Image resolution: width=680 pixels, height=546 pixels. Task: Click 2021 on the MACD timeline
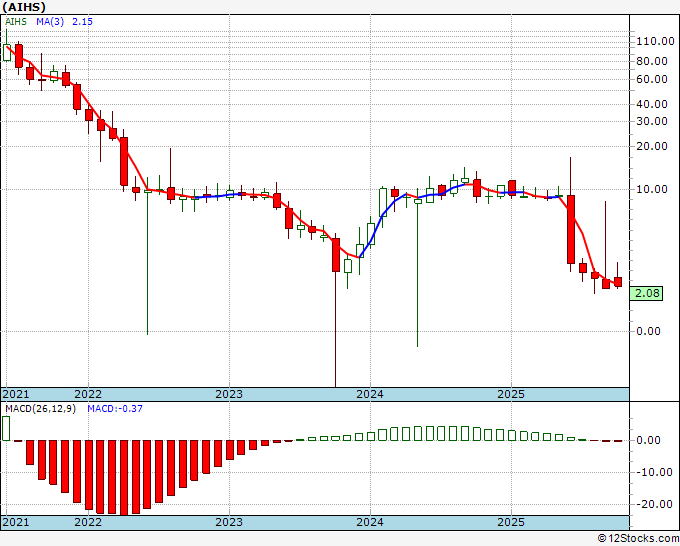[16, 522]
